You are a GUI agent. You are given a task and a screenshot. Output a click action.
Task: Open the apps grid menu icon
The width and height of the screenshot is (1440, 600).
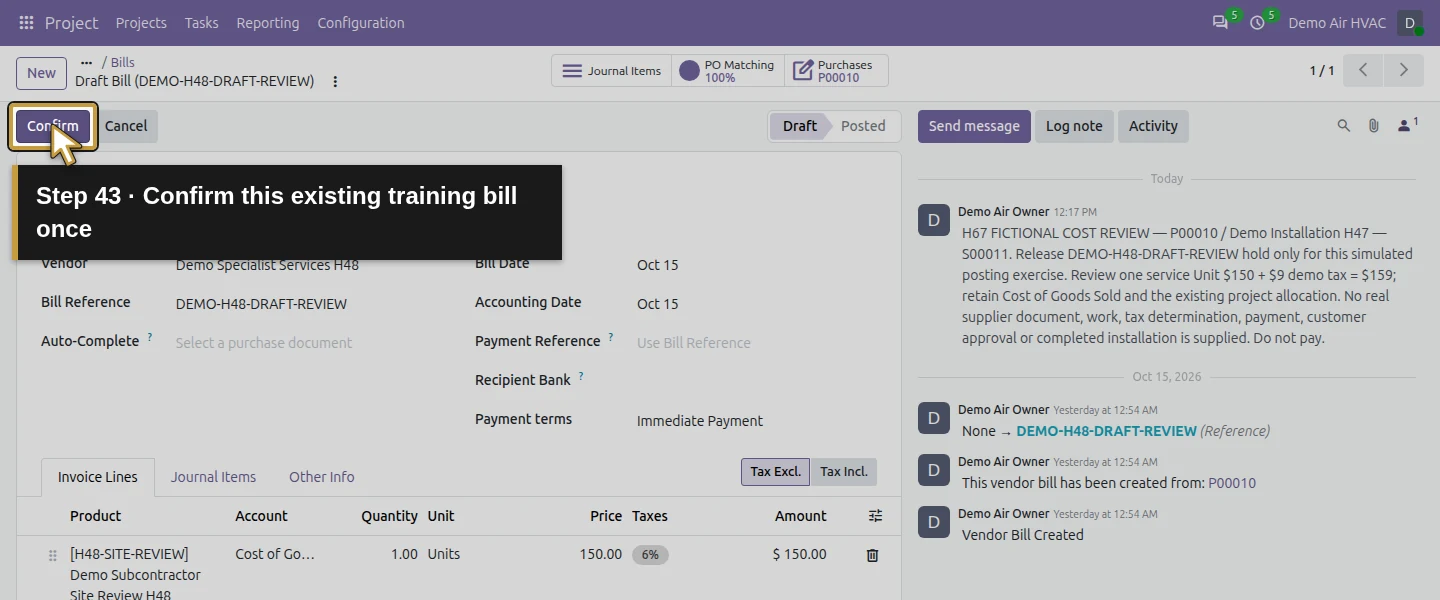(26, 22)
